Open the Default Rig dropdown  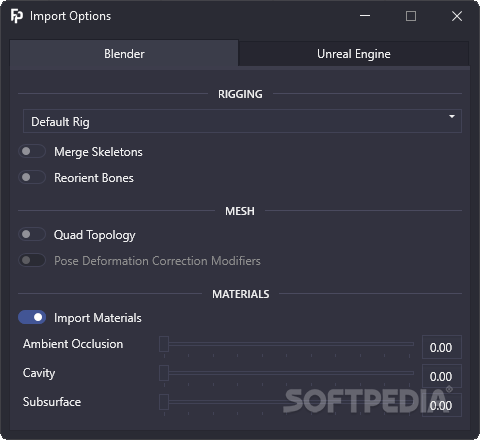pyautogui.click(x=242, y=121)
